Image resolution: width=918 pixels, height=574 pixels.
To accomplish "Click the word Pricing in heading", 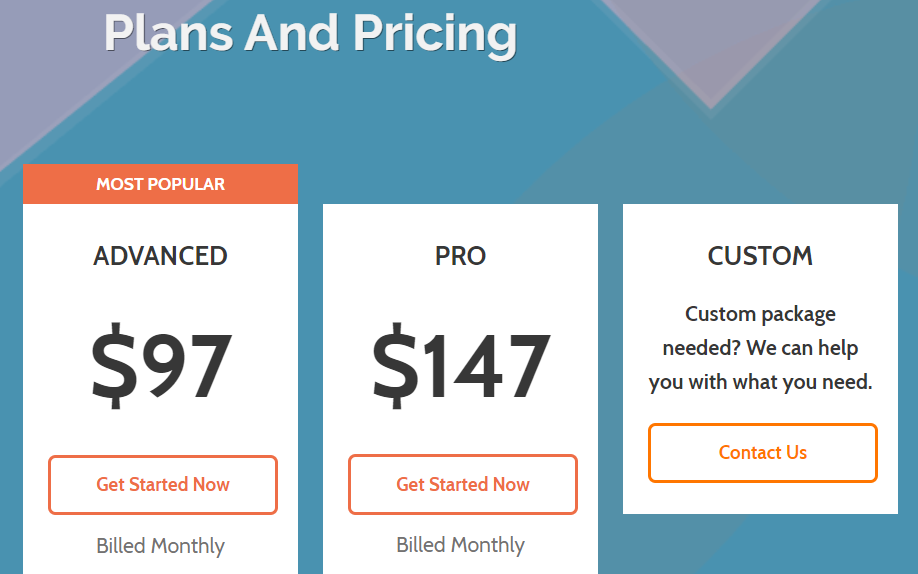I will coord(435,33).
